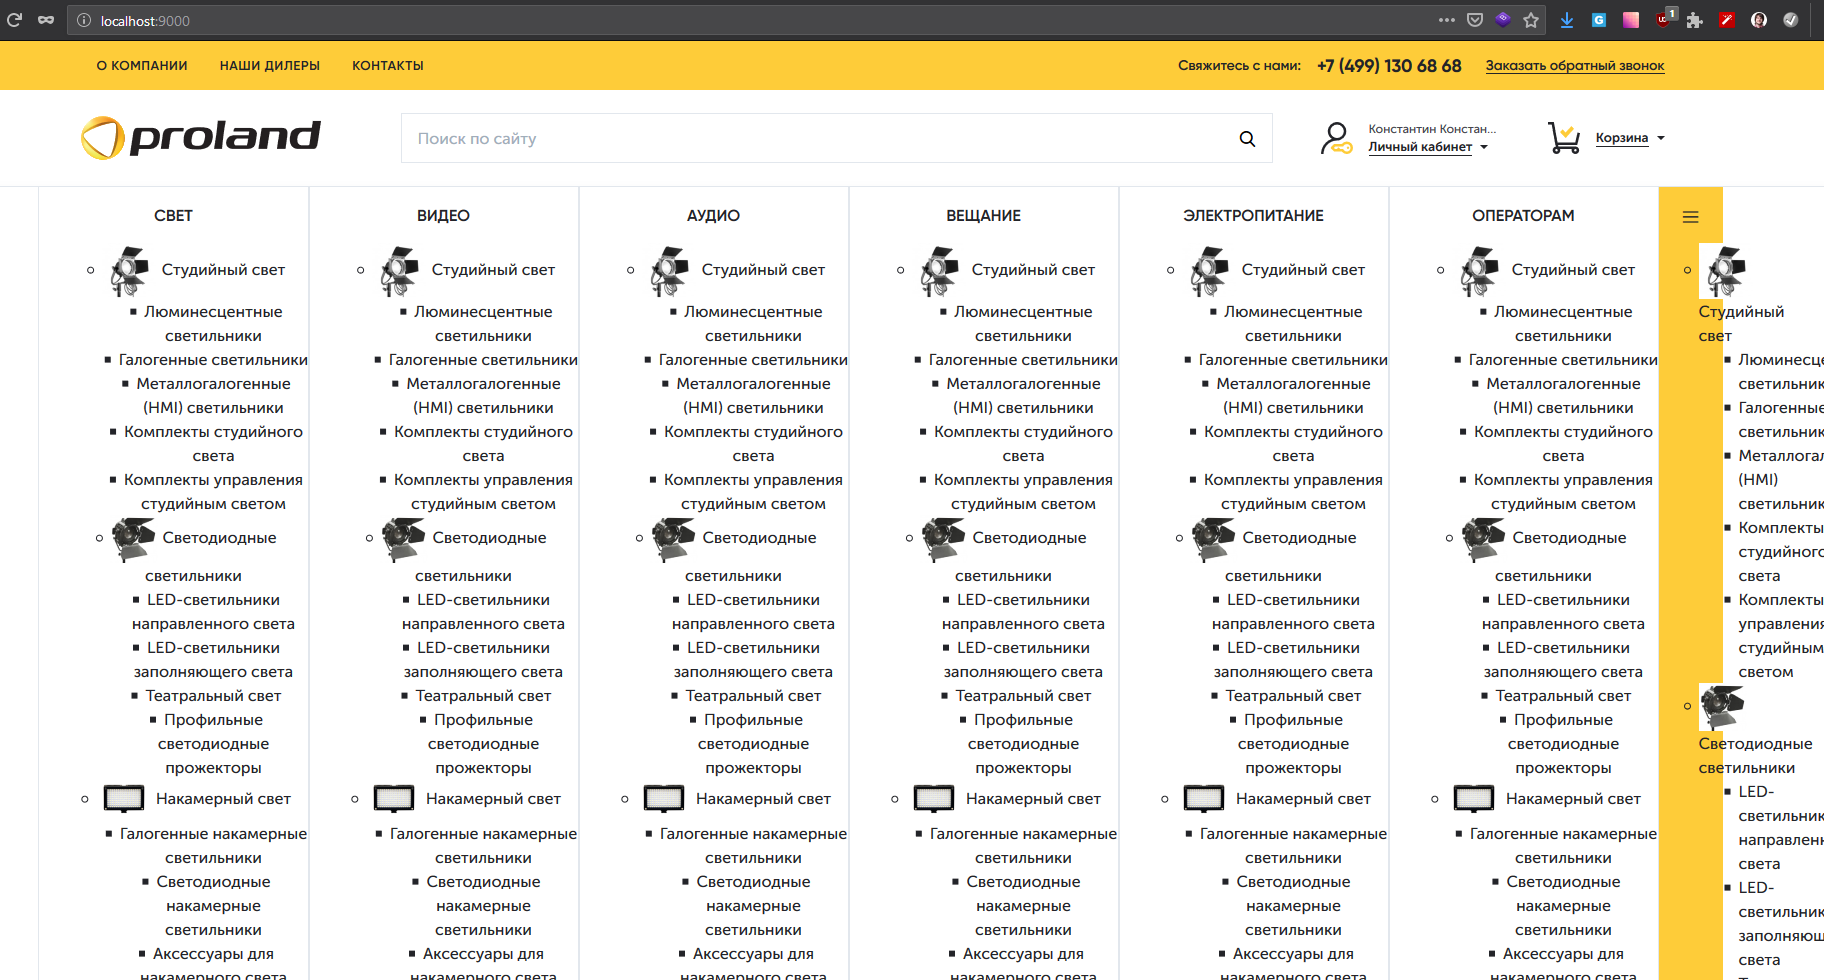Click Заказать обратный звонок link
This screenshot has width=1824, height=980.
pos(1574,66)
